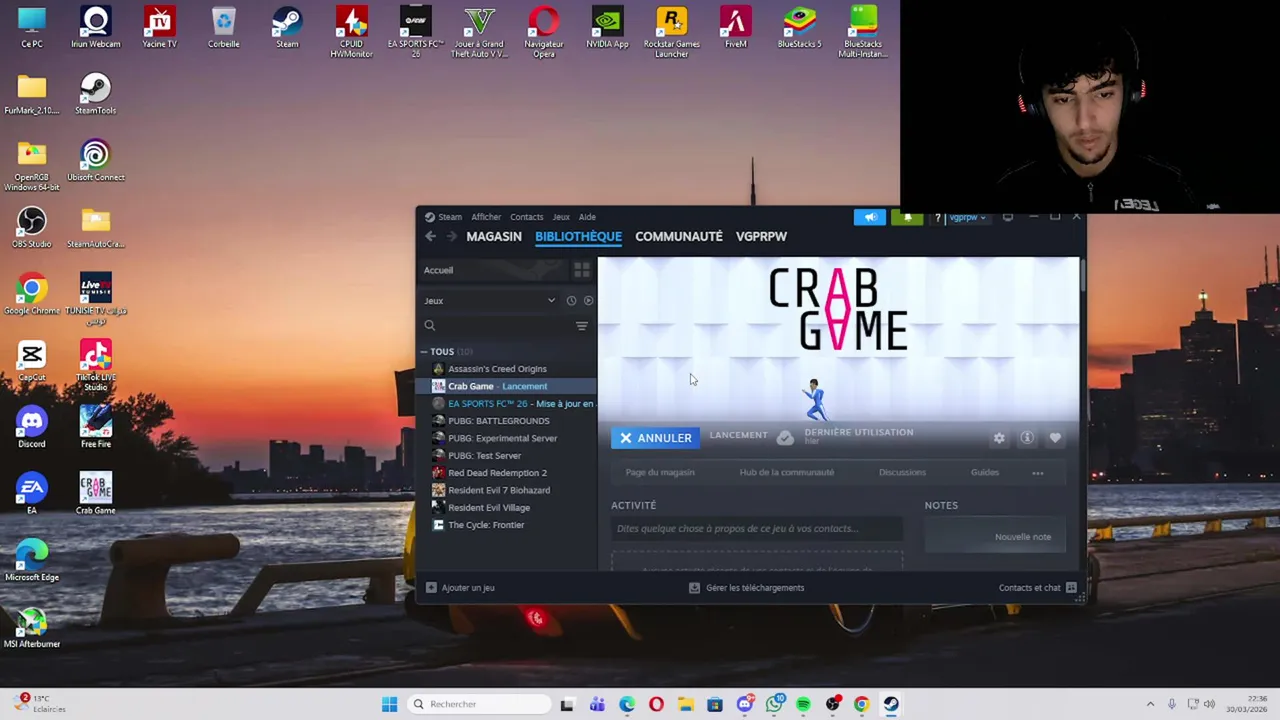Open the VGPRPW profile tab

coord(761,237)
